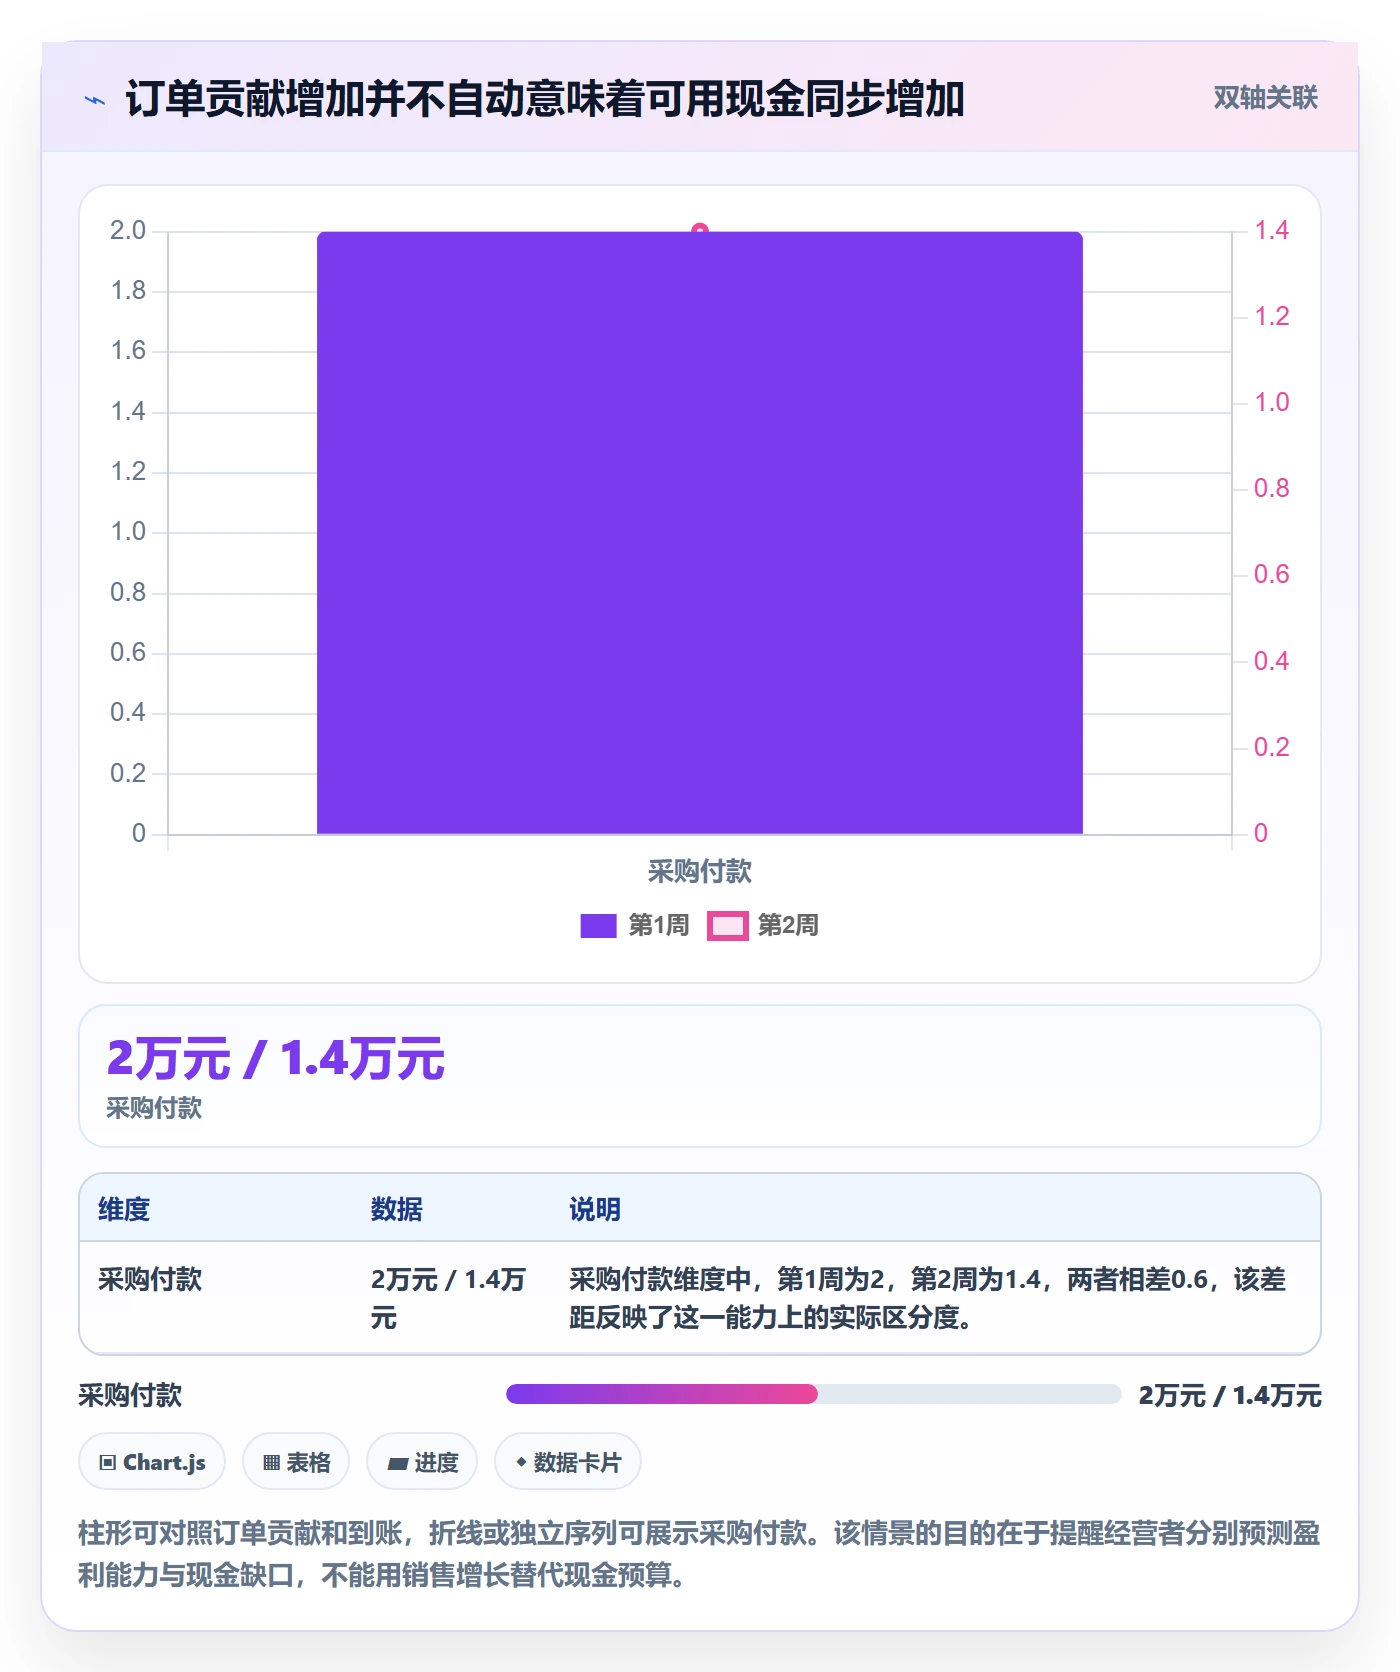
Task: Toggle the 第2周 legend swatch
Action: click(727, 926)
